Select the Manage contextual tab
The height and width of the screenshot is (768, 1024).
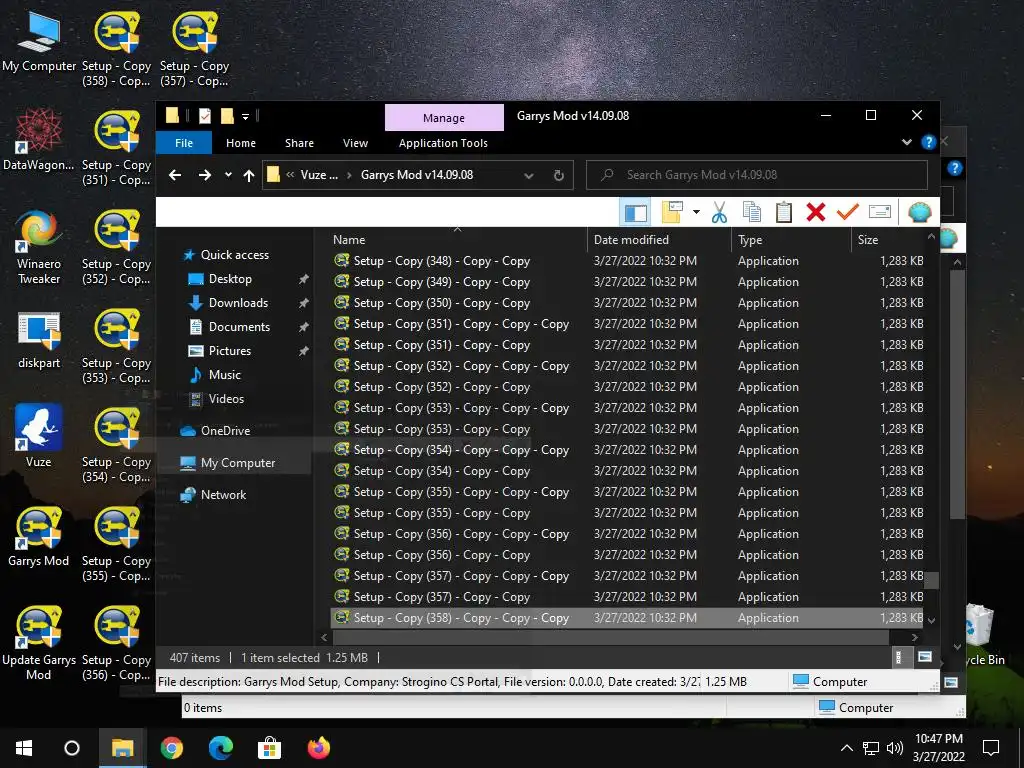[444, 118]
